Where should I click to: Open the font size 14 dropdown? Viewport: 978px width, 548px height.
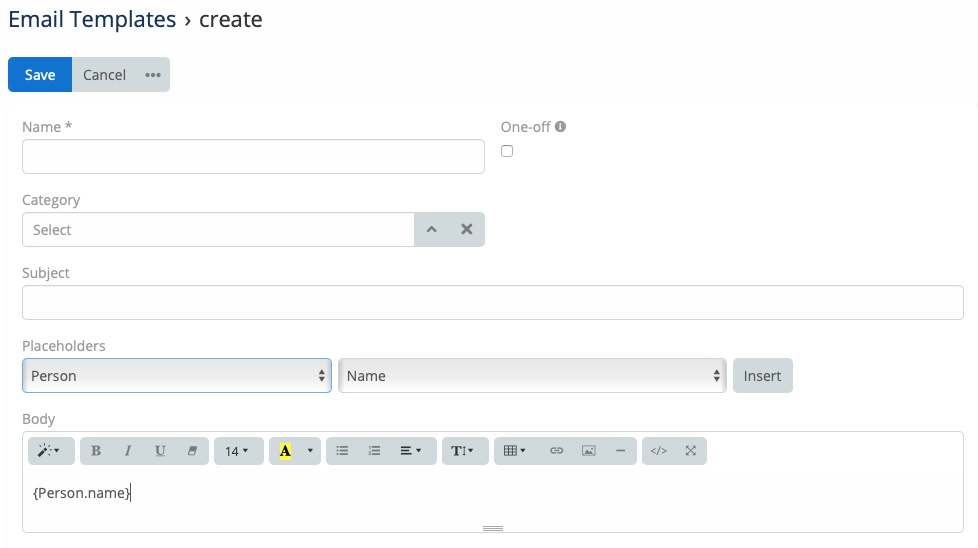tap(237, 451)
